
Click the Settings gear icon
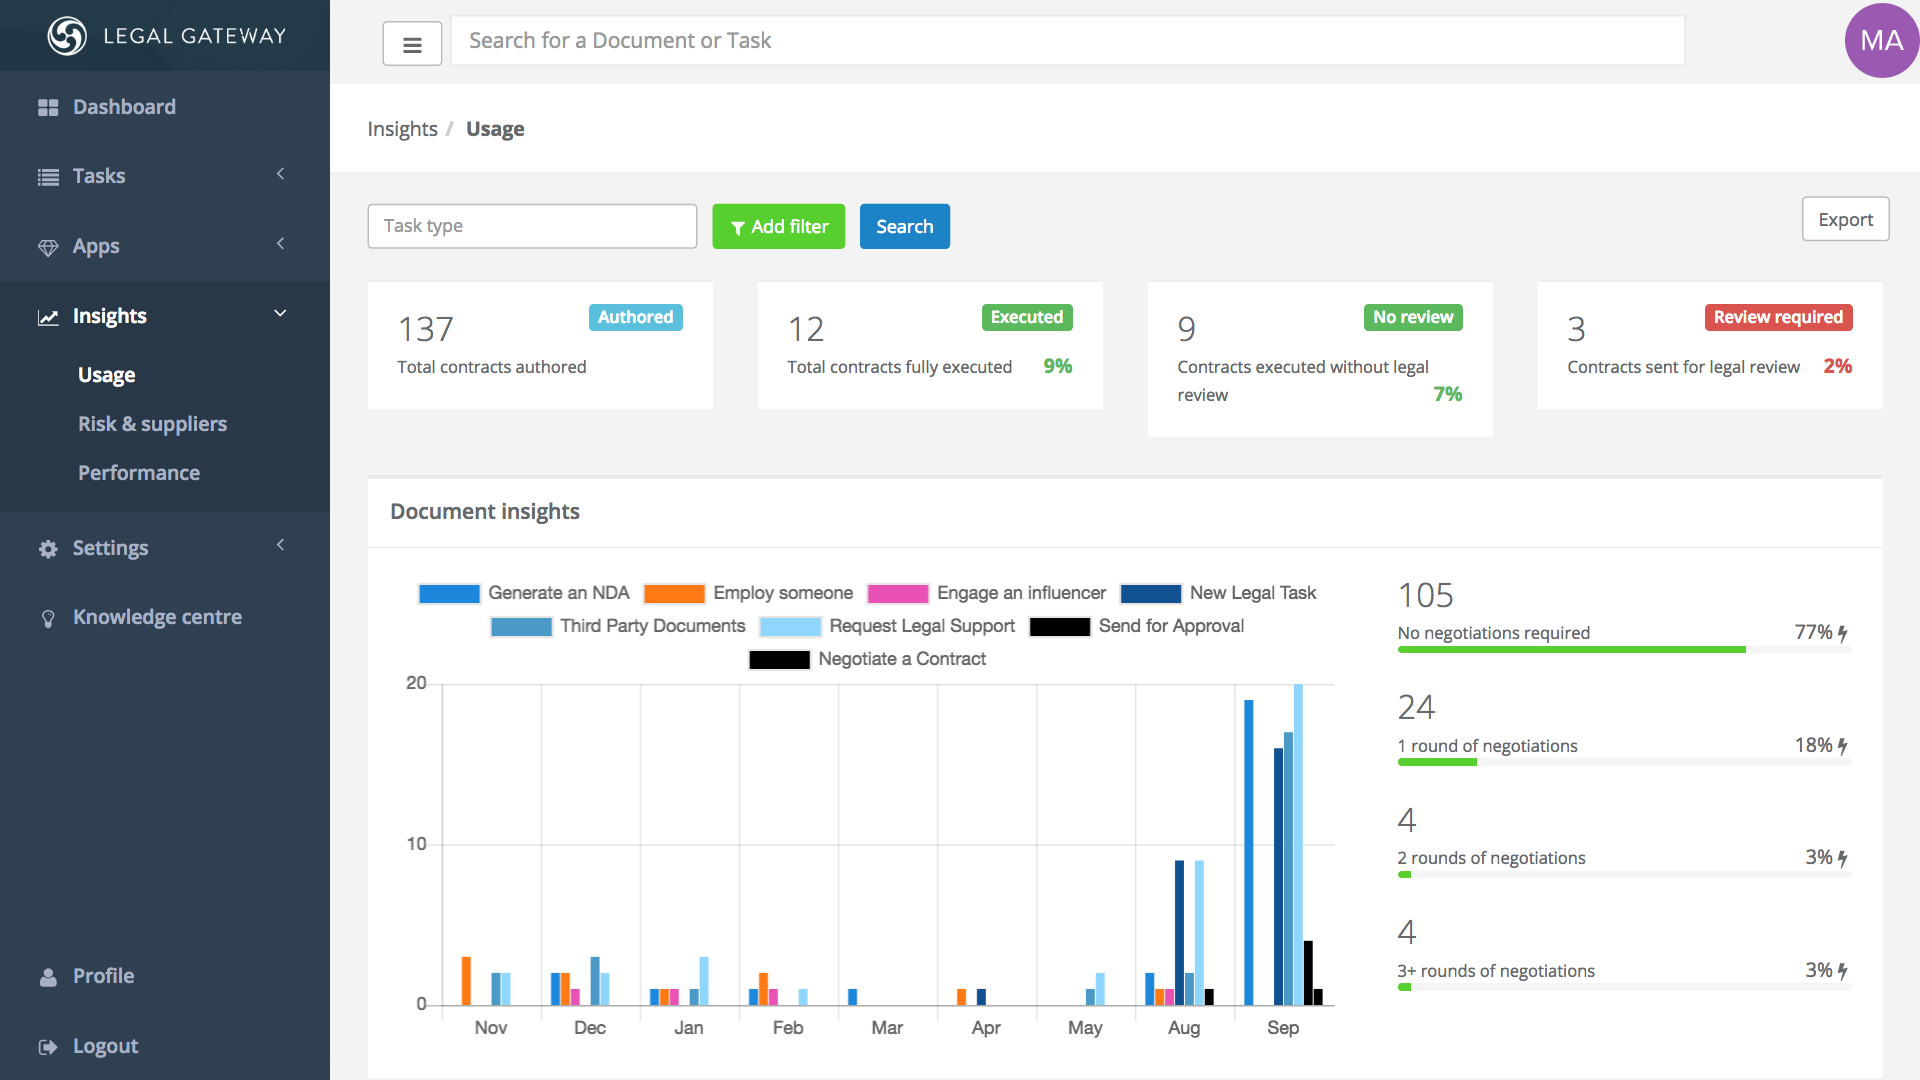[48, 549]
